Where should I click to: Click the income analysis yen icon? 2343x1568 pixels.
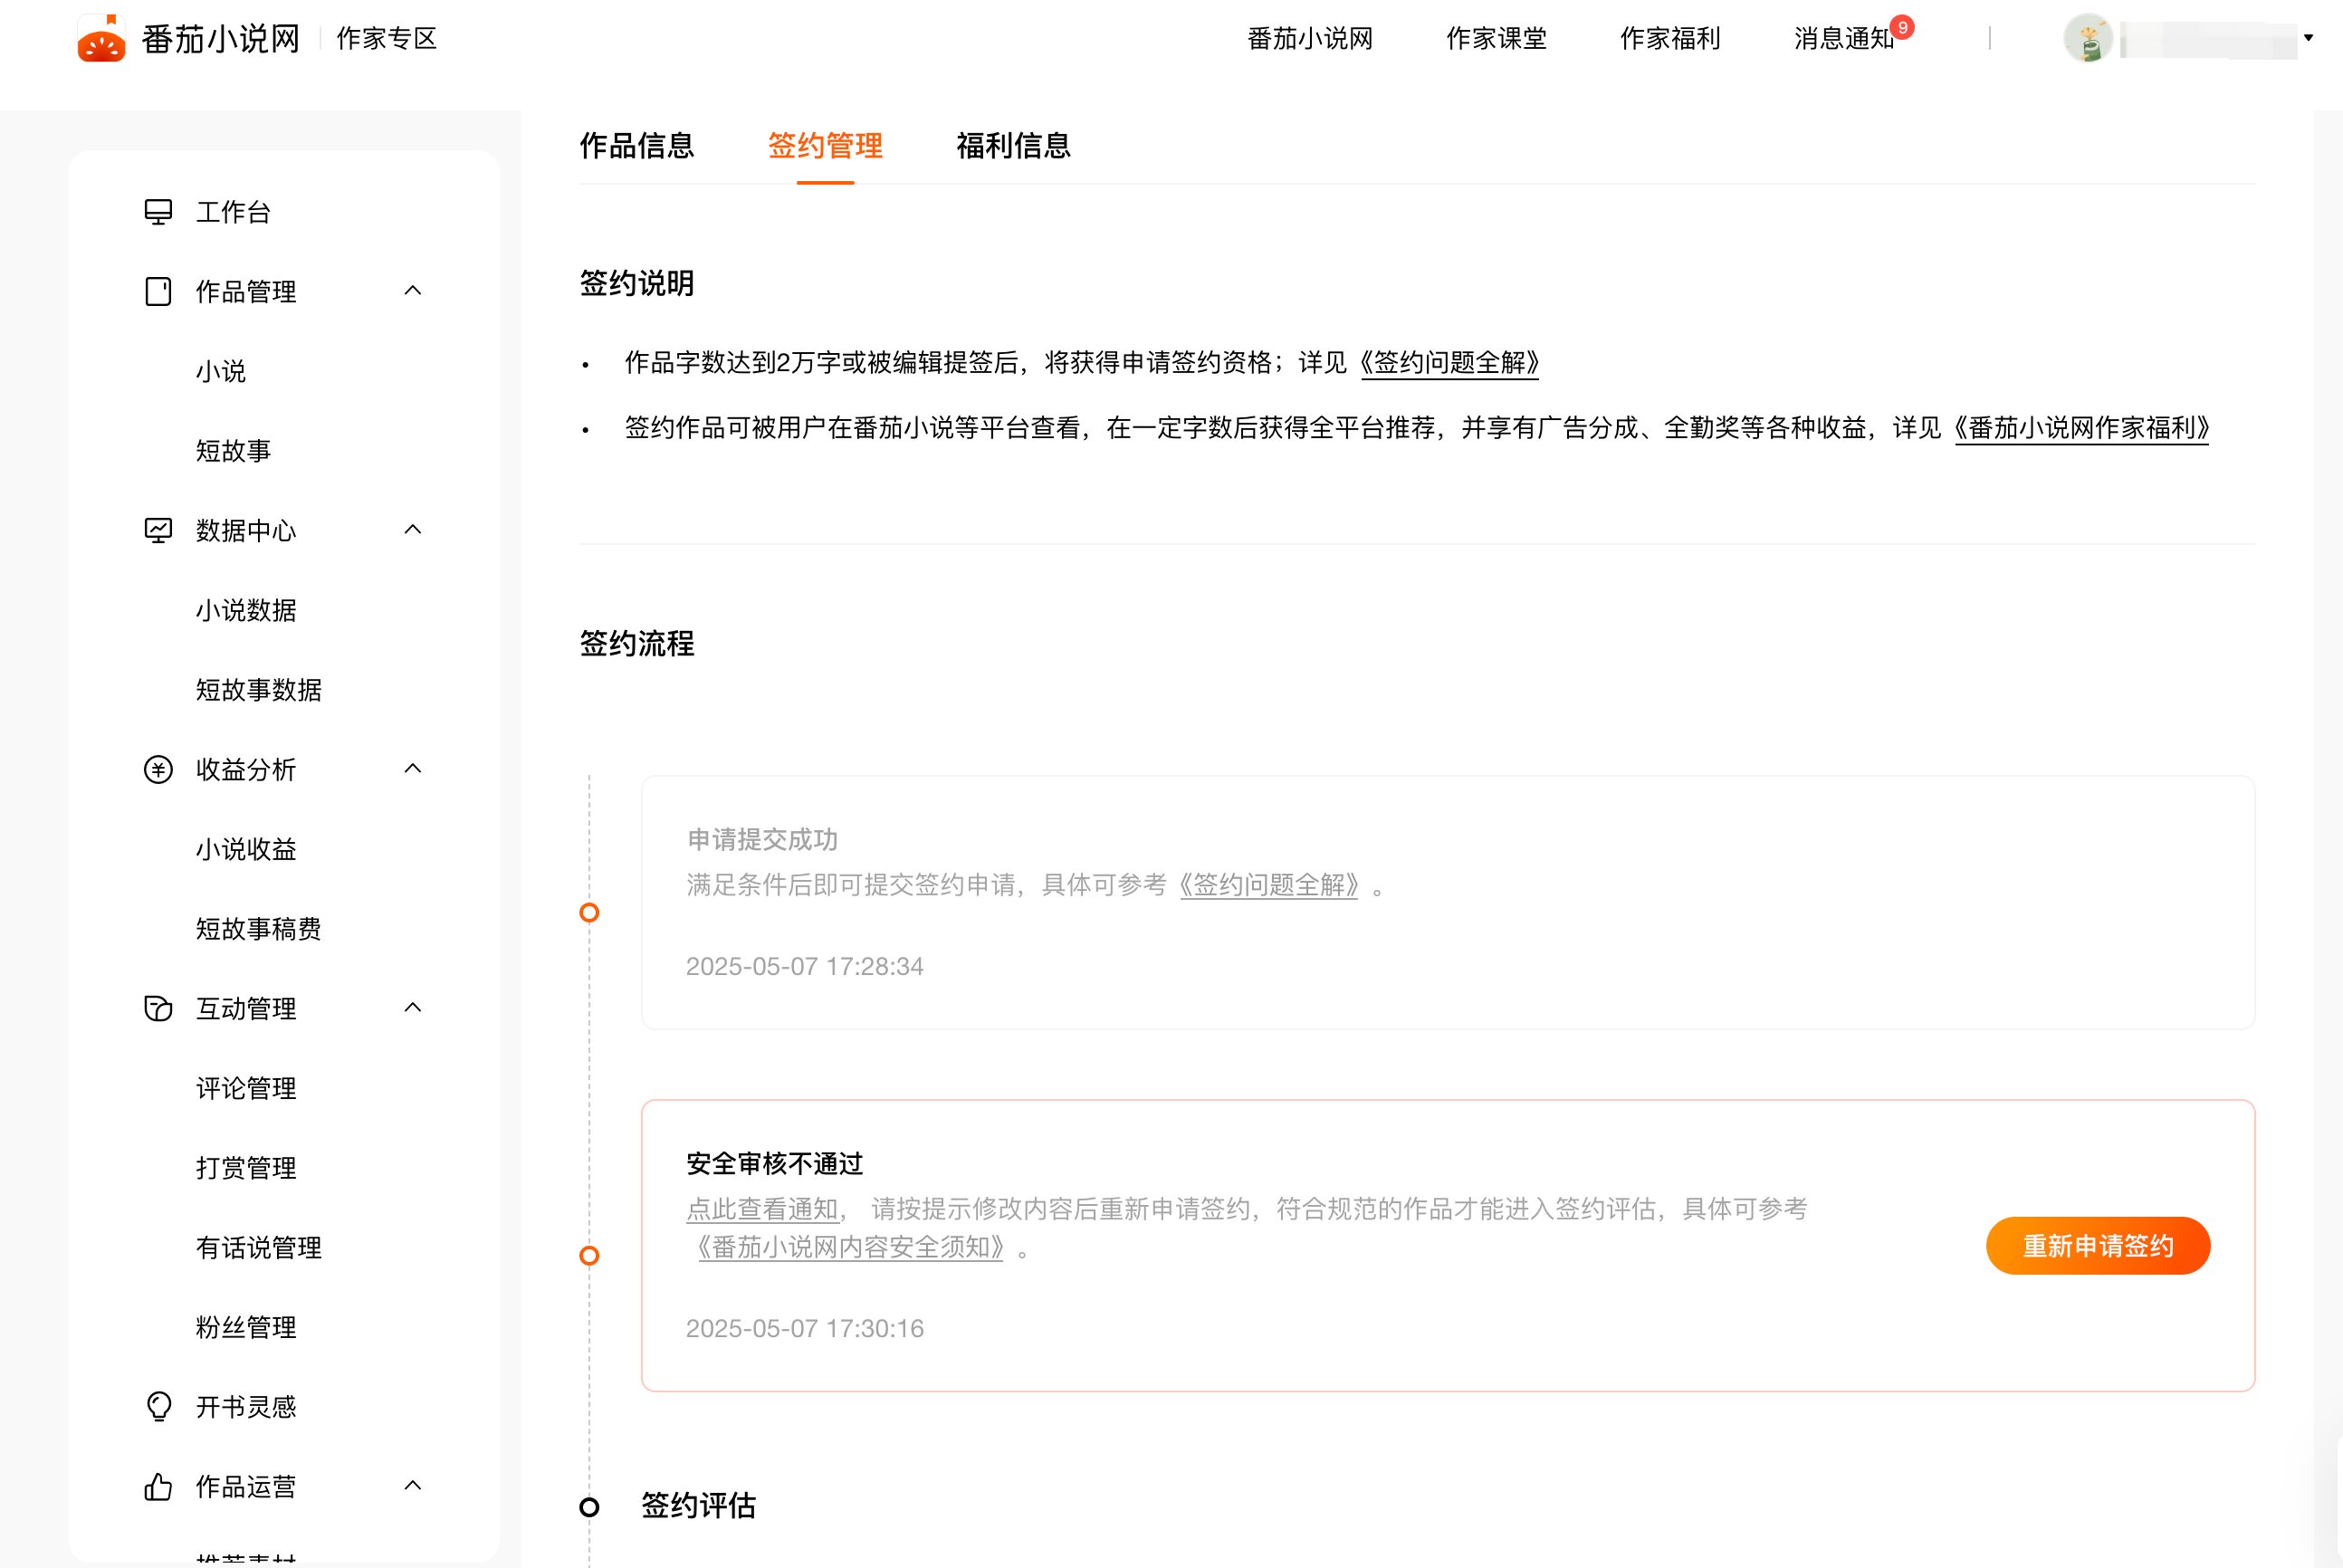tap(158, 769)
